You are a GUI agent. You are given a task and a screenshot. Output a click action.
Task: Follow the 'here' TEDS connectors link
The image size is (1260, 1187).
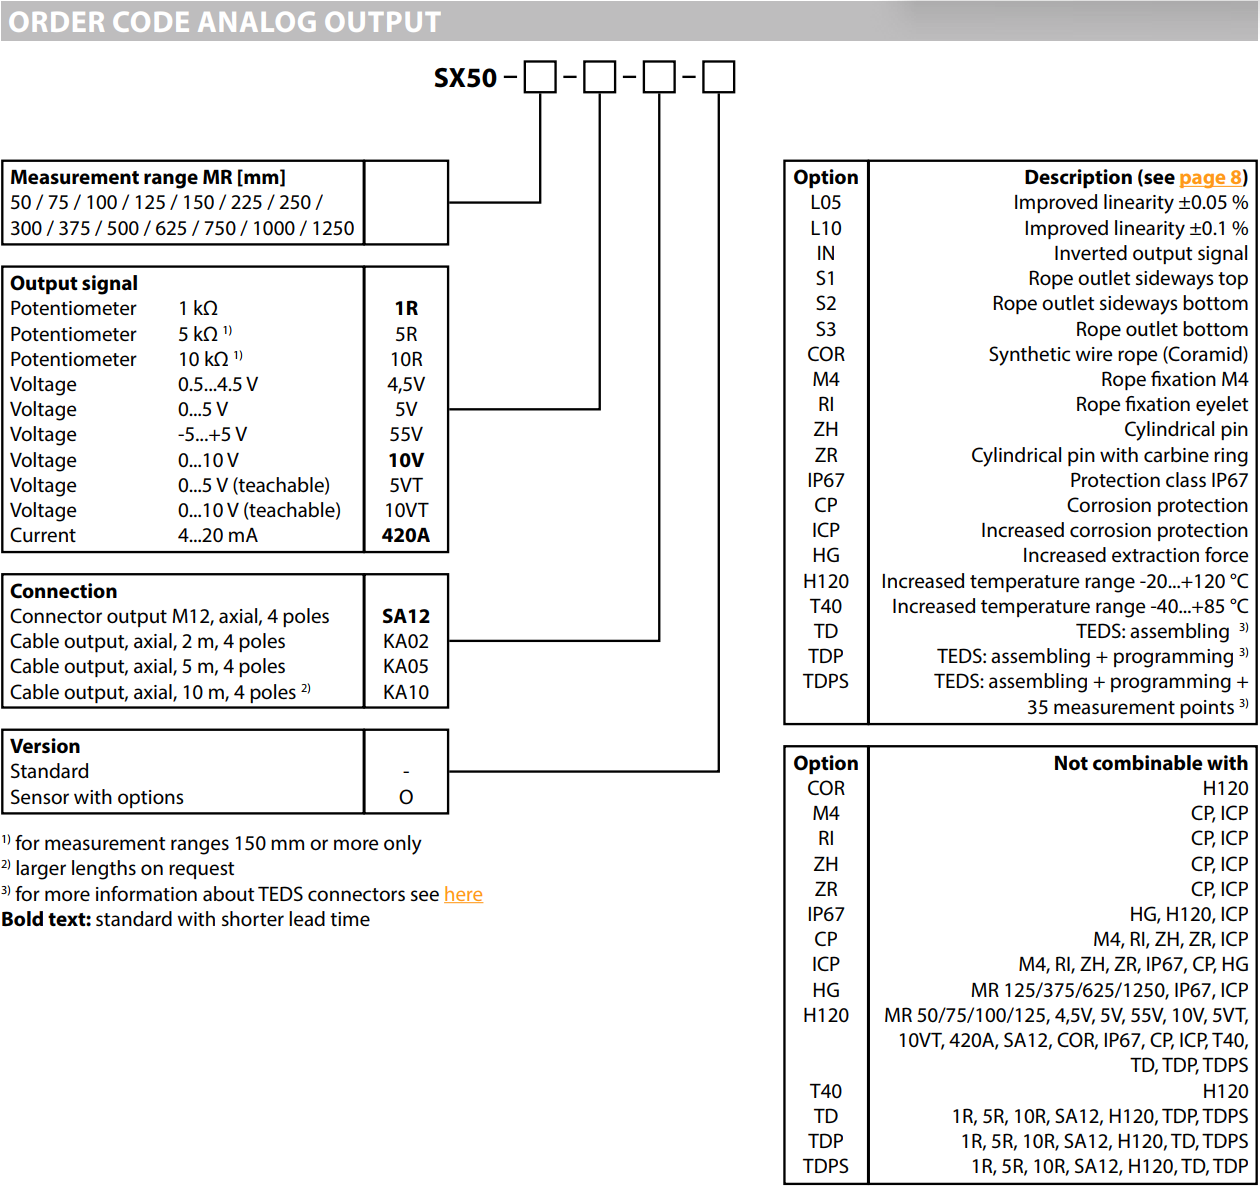(x=463, y=894)
